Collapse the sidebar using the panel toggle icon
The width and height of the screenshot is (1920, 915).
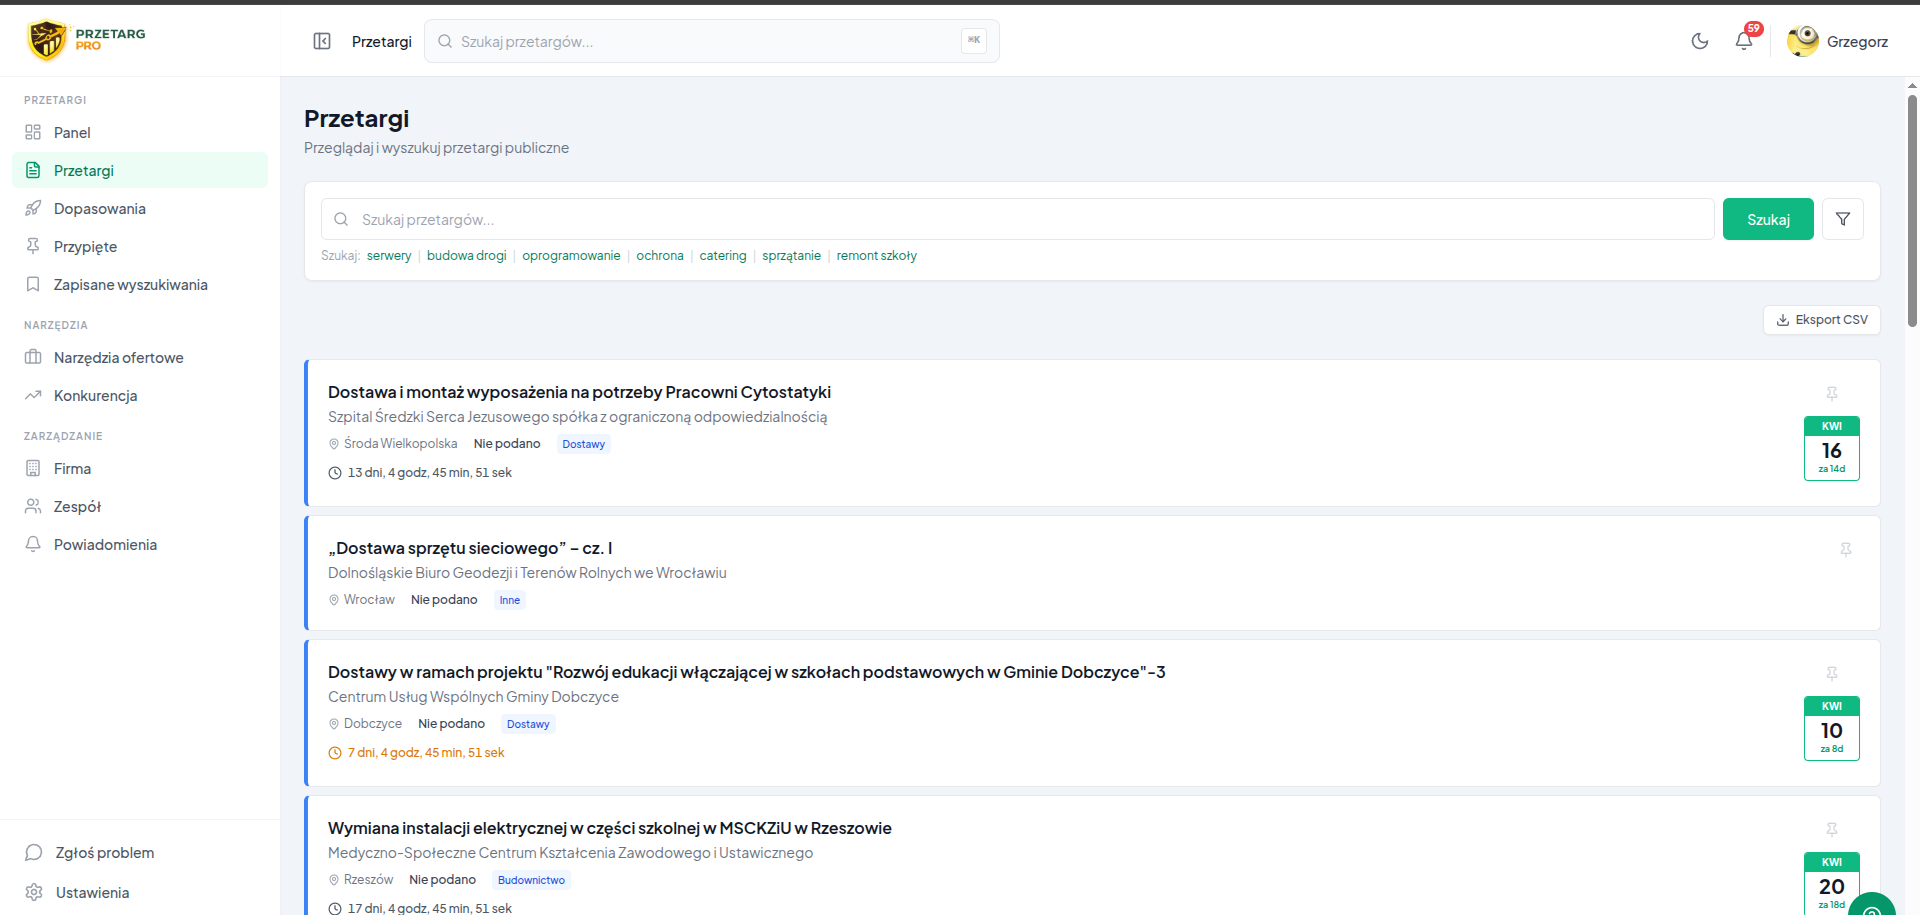[322, 41]
